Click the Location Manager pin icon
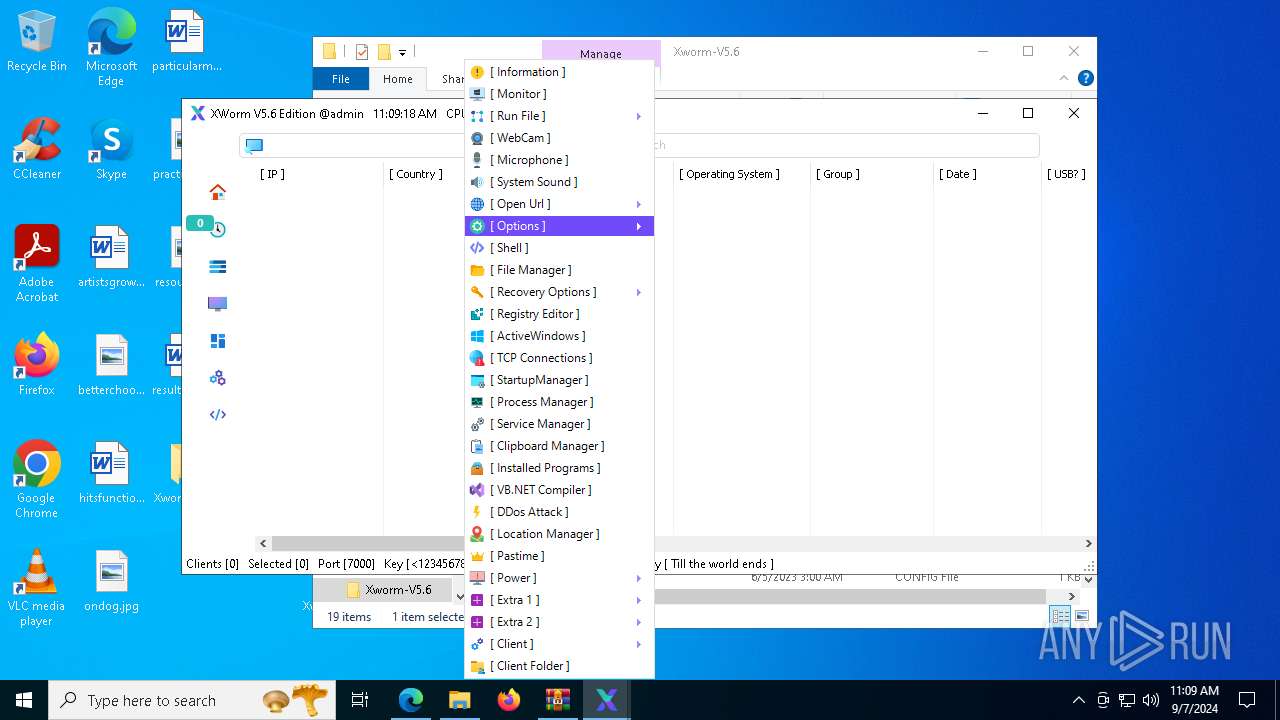1280x720 pixels. click(x=477, y=534)
